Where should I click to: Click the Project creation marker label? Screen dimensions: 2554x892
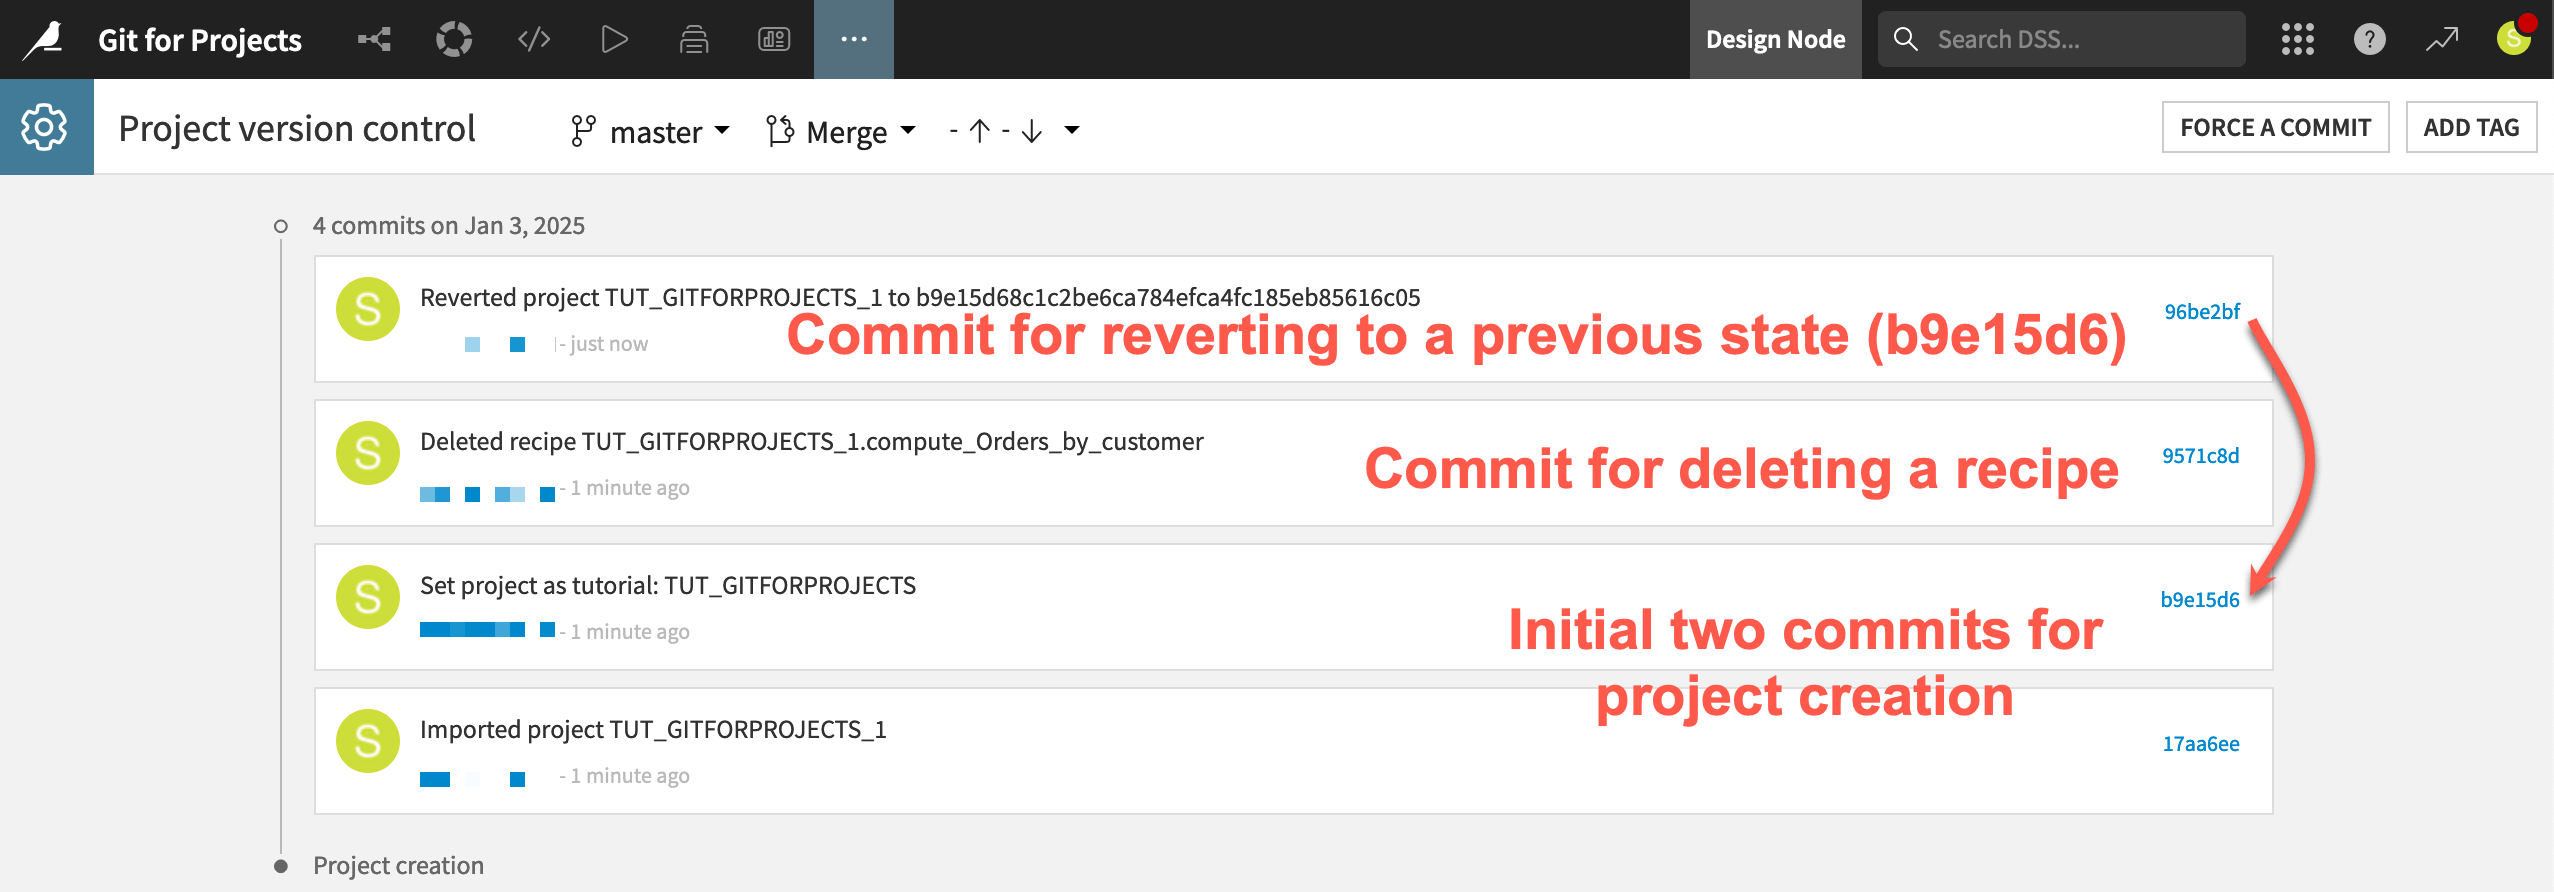tap(398, 866)
